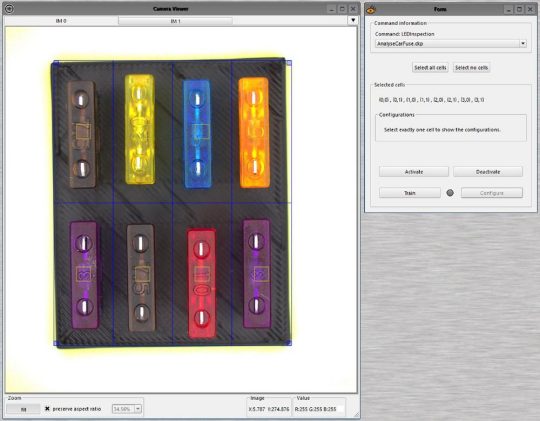Switch to the IM 1 tab
Viewport: 540px width, 421px height.
[175, 21]
